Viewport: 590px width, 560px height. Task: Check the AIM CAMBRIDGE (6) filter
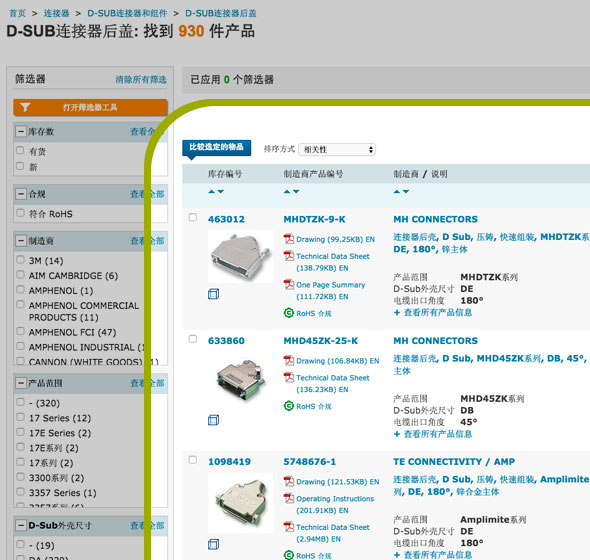pos(20,274)
